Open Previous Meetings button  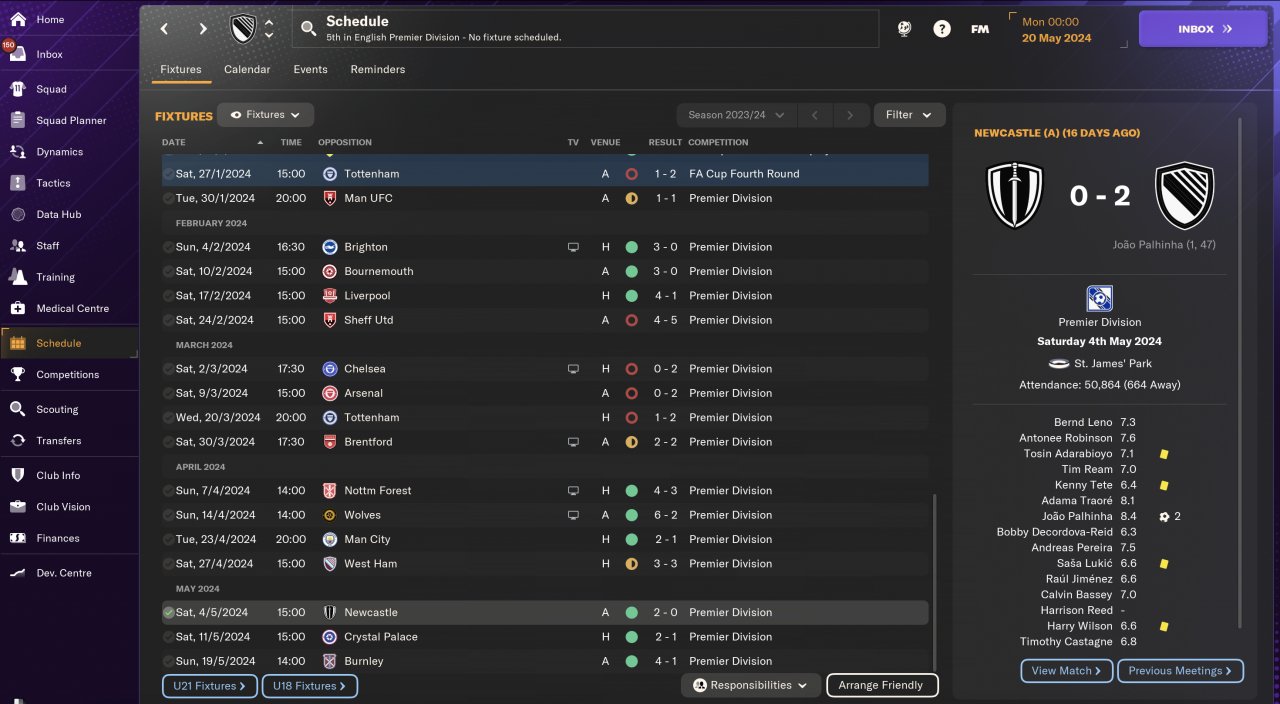[1181, 671]
